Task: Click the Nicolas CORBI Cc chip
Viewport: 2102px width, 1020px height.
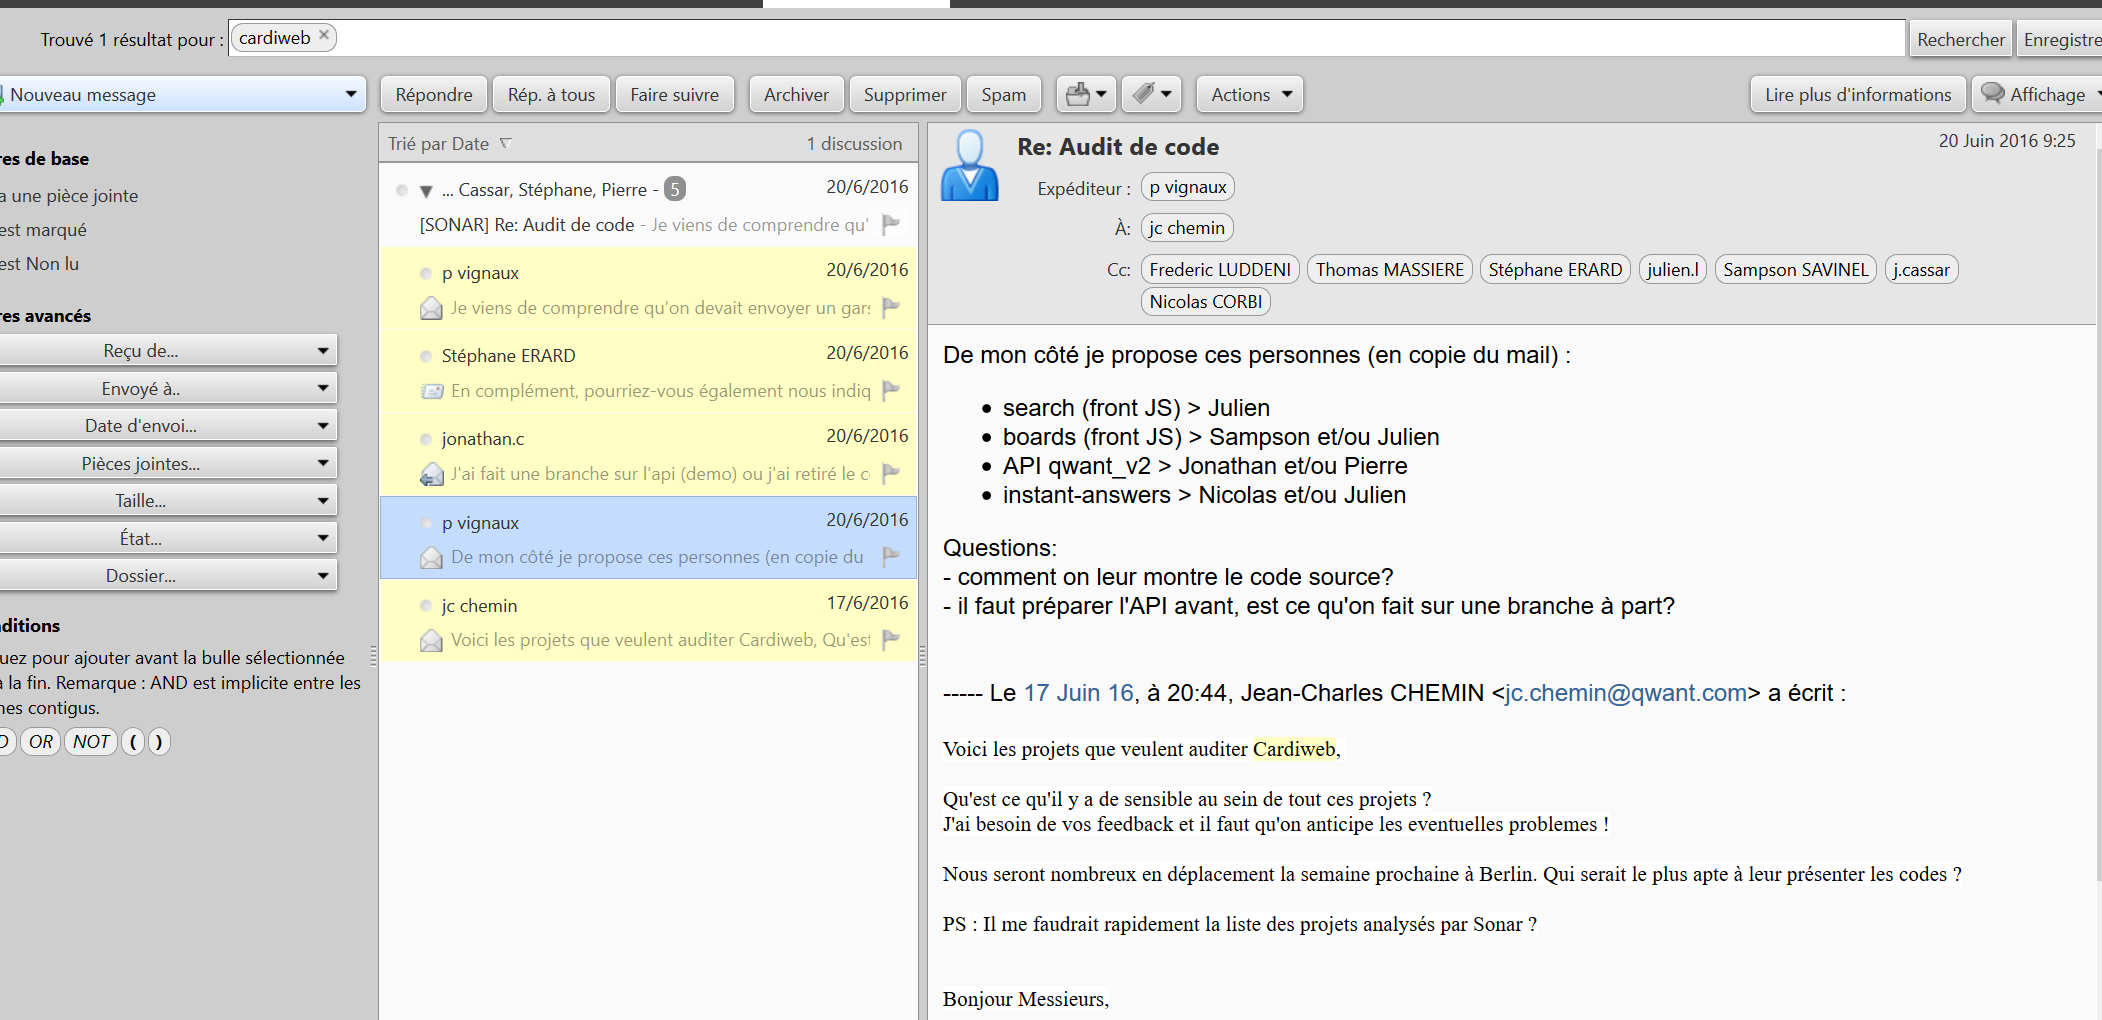Action: [x=1205, y=302]
